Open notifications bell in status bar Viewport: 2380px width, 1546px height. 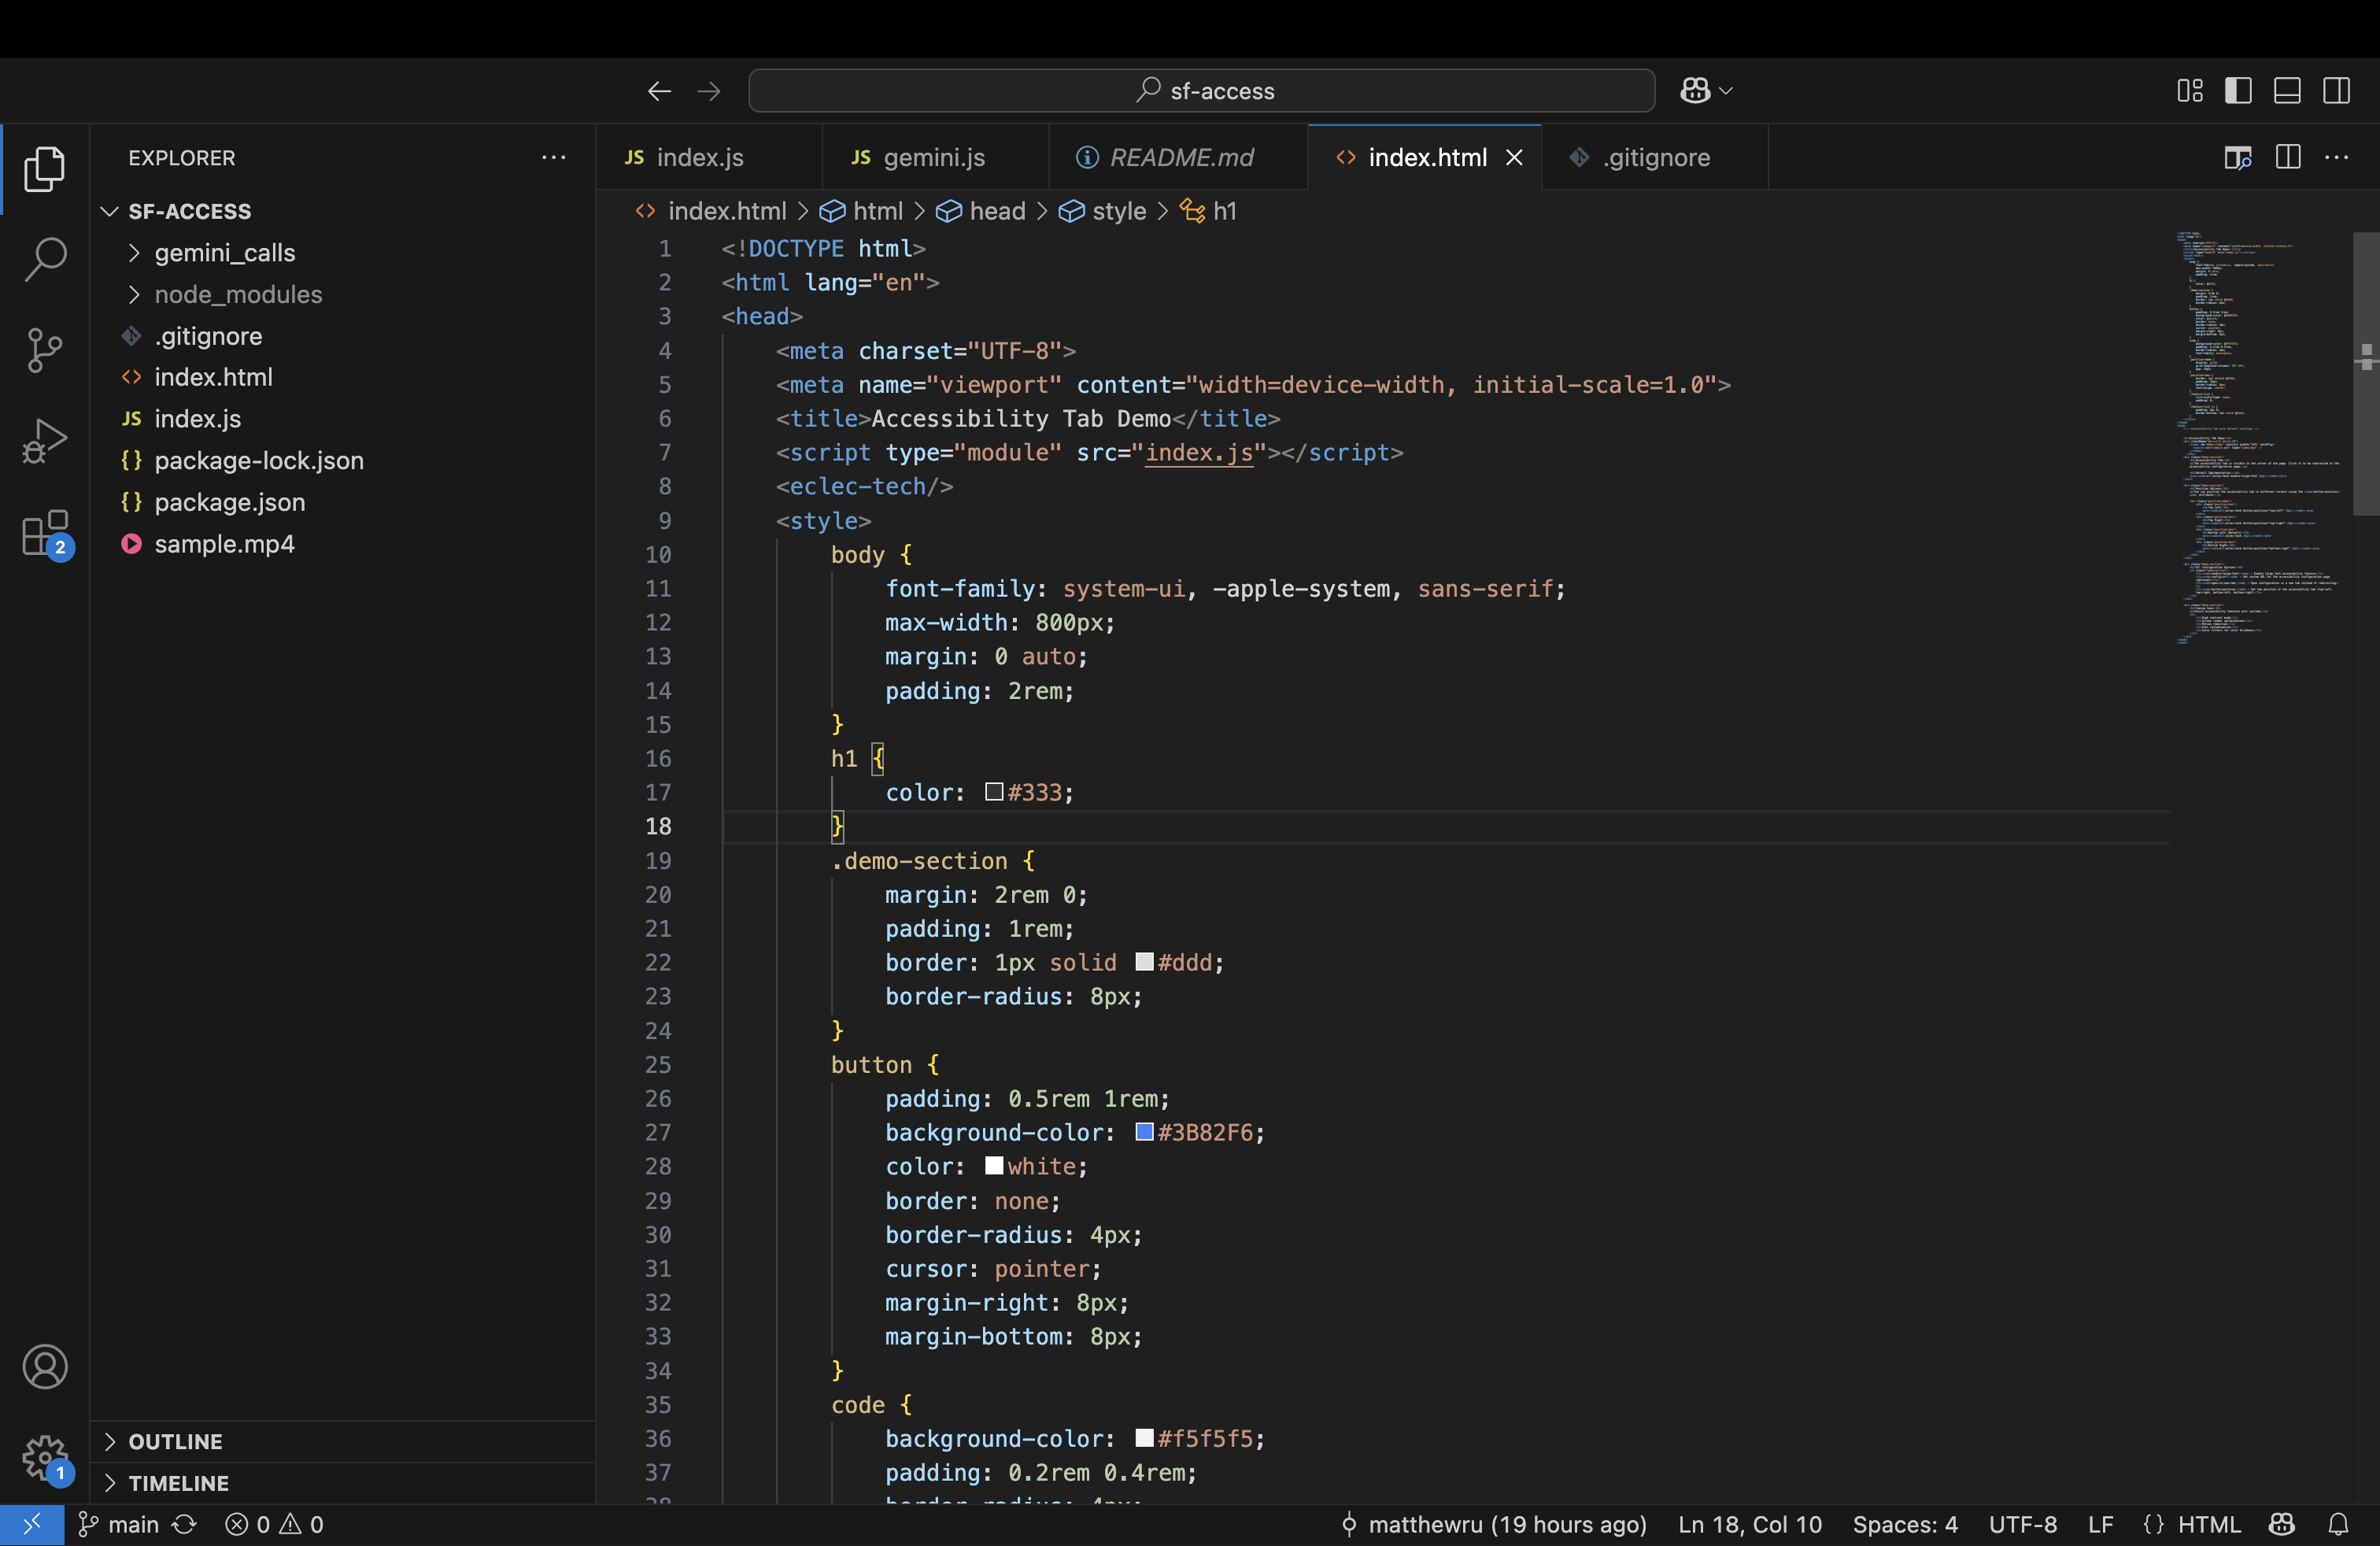(2338, 1524)
